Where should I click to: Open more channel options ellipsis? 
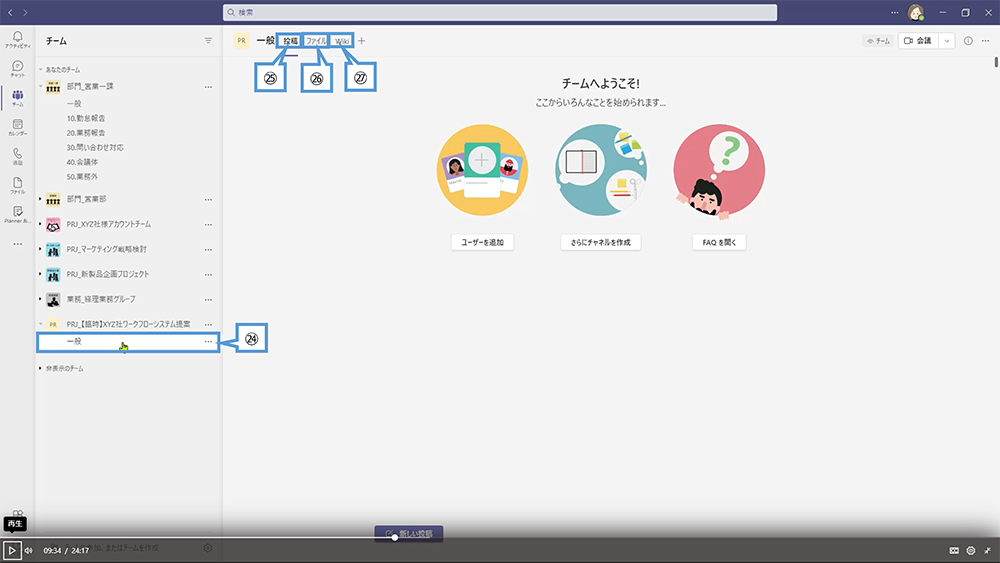[x=985, y=41]
